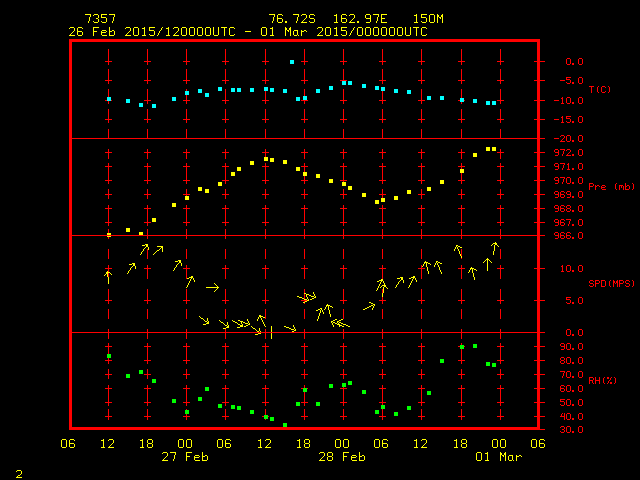Screen dimensions: 640x480
Task: Click the RH(%) humidity axis label
Action: pyautogui.click(x=602, y=380)
